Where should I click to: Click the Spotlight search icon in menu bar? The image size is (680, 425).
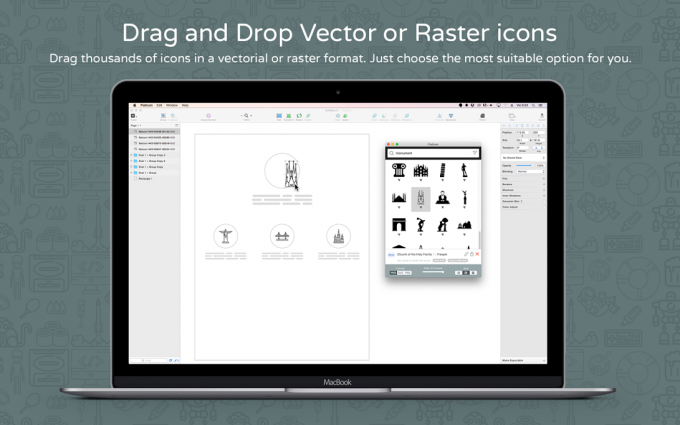[x=534, y=105]
